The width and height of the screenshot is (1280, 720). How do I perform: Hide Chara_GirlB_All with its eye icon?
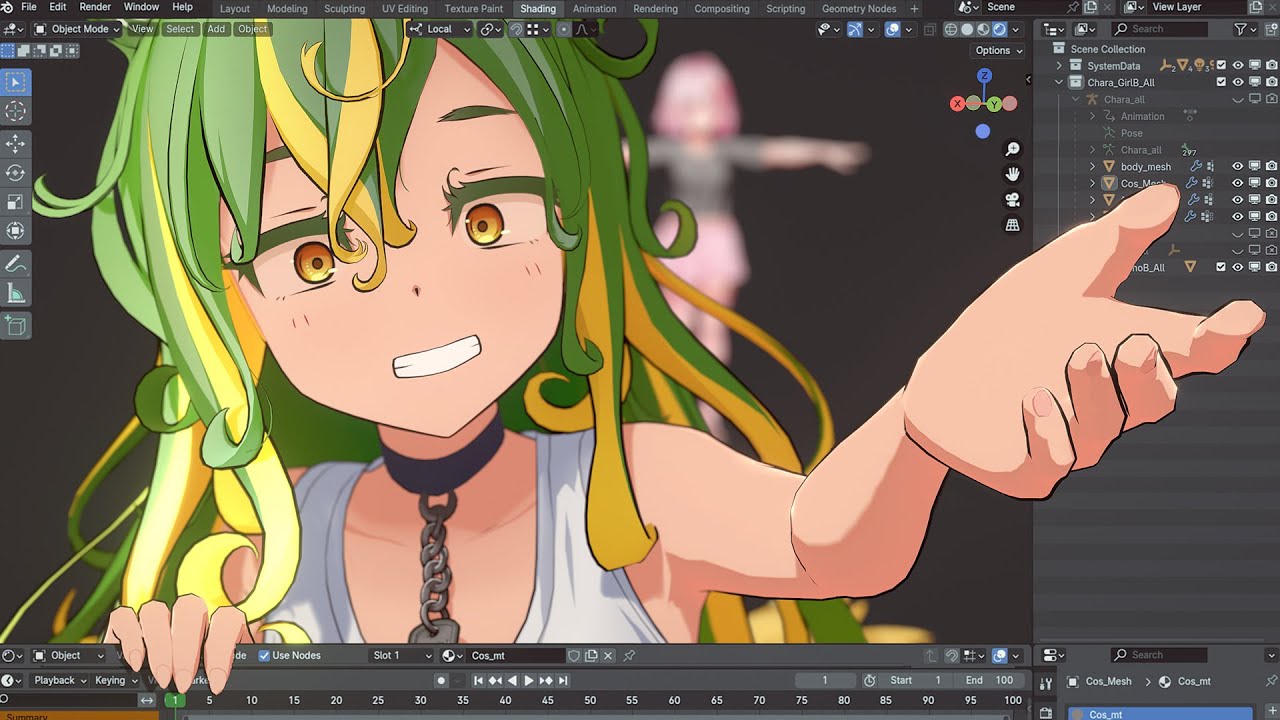pyautogui.click(x=1238, y=82)
